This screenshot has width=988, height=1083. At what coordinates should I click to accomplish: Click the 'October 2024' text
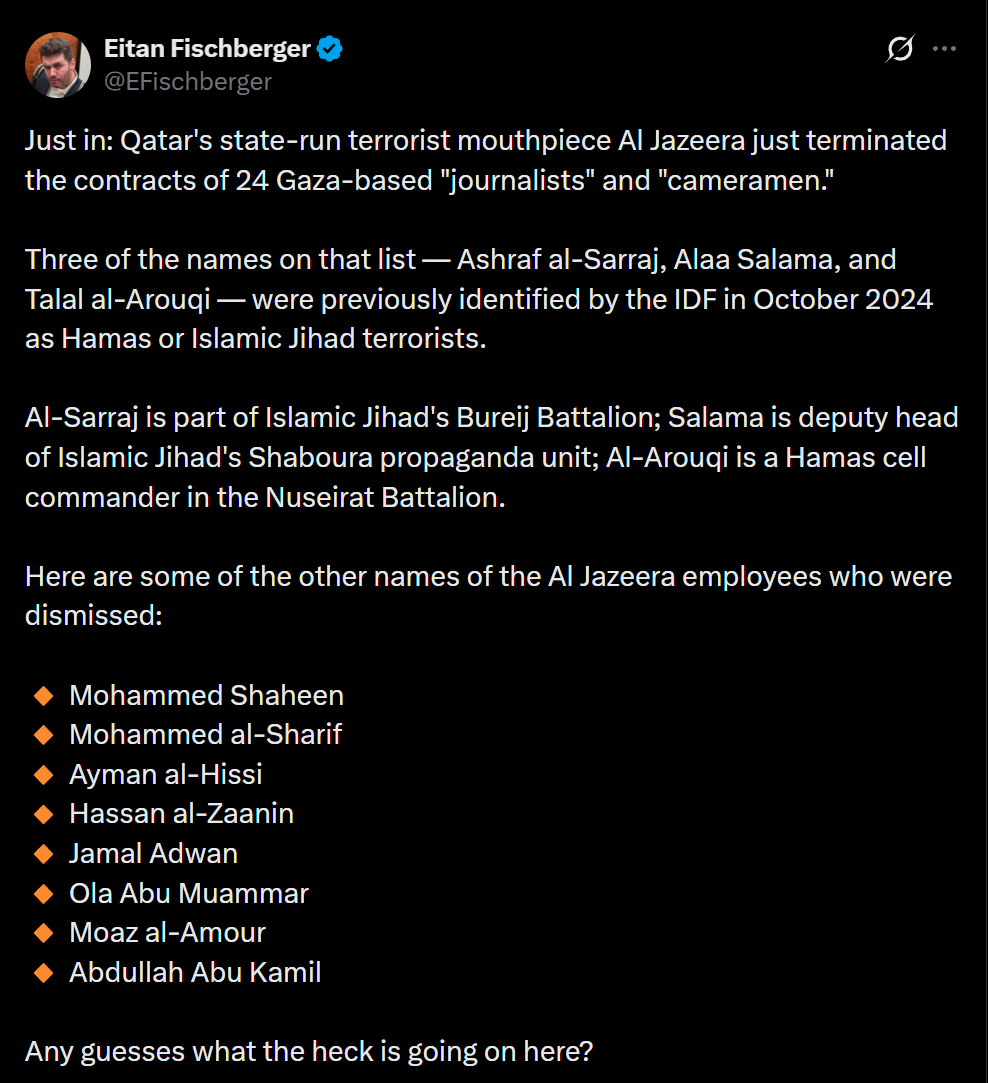click(x=843, y=299)
